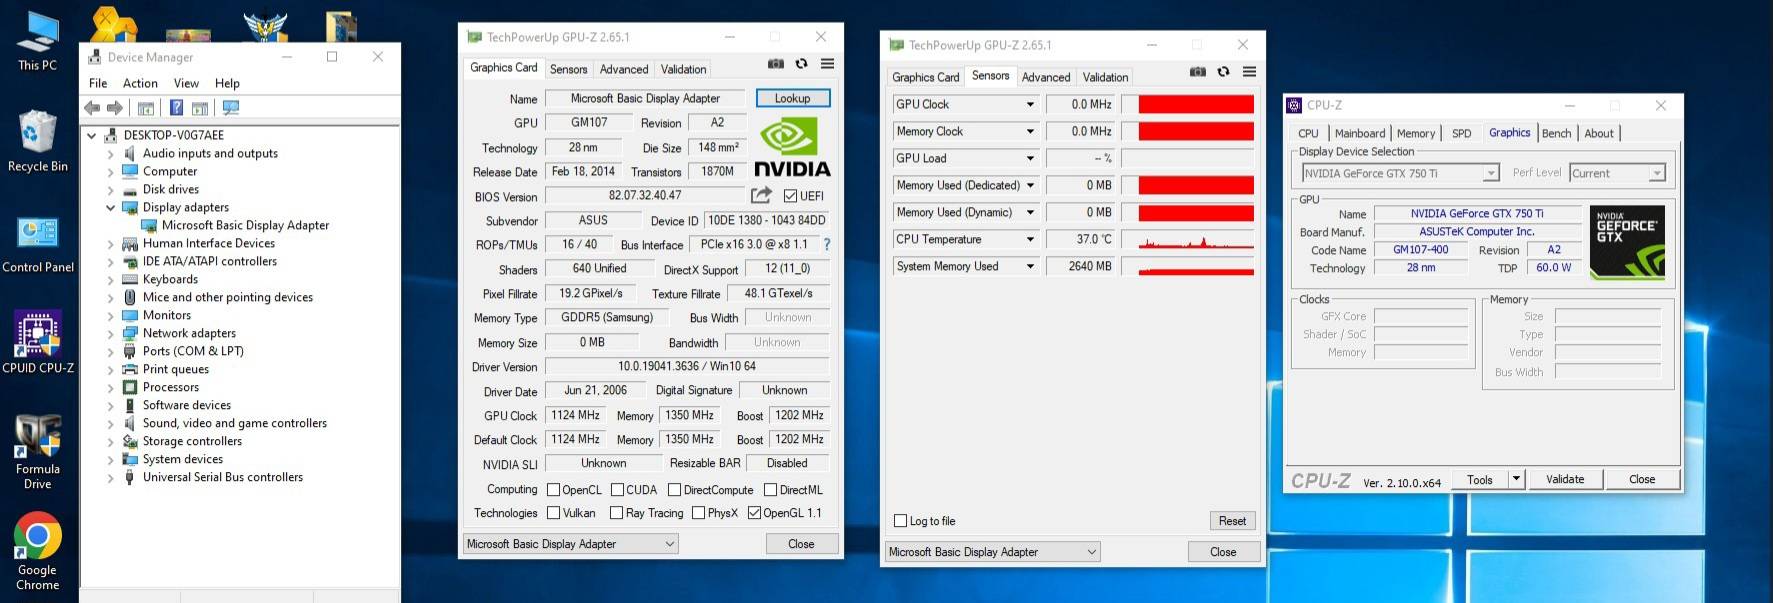Viewport: 1773px width, 603px height.
Task: Click the action pane icon in Device Manager toolbar
Action: click(200, 108)
